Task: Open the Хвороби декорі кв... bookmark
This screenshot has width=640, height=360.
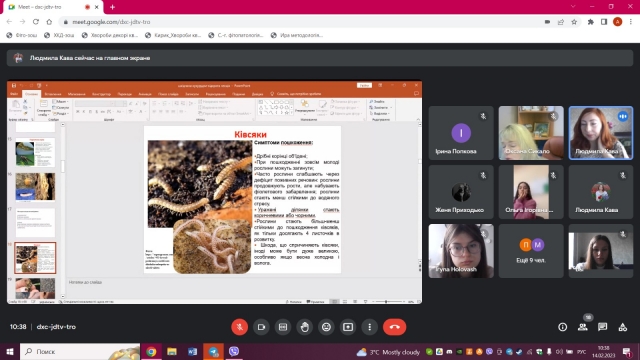Action: coord(110,36)
